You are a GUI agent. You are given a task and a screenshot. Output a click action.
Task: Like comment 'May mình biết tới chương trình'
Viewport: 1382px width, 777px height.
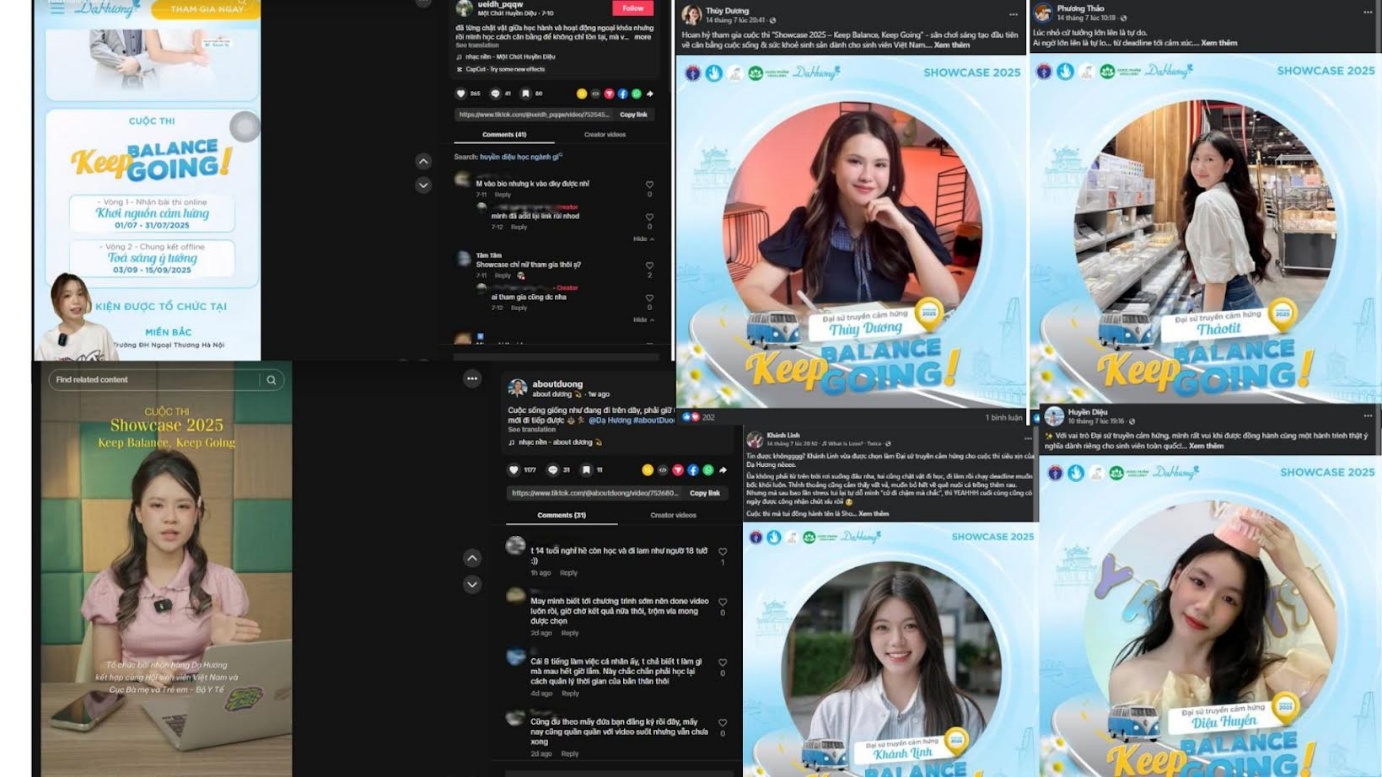723,603
